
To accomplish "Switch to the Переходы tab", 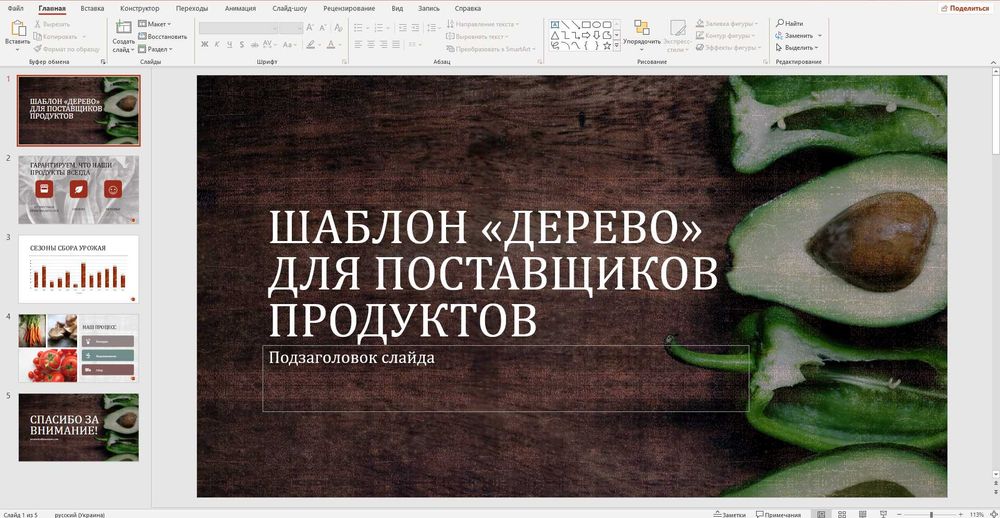I will [x=192, y=8].
